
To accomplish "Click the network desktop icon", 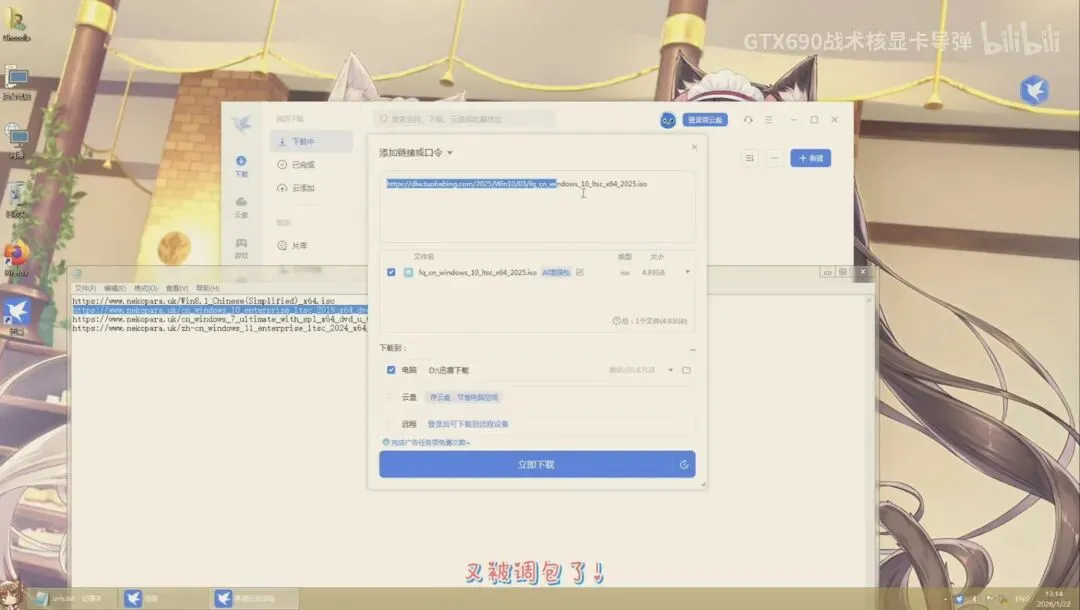I will pyautogui.click(x=17, y=141).
